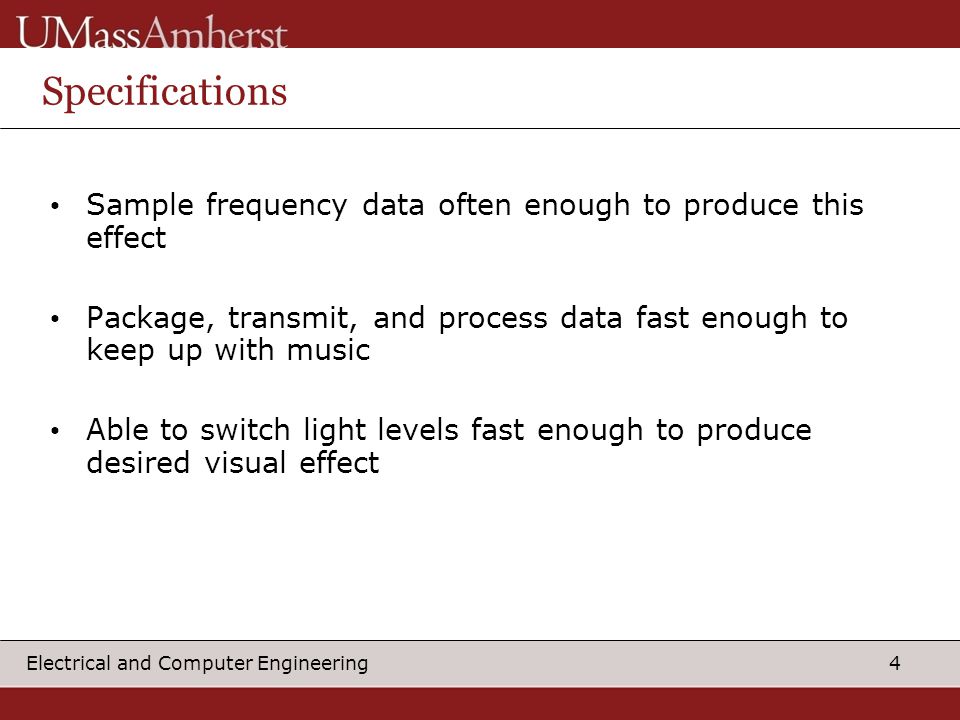Click the empty white area below the bullets
The width and height of the screenshot is (960, 720).
coord(480,557)
